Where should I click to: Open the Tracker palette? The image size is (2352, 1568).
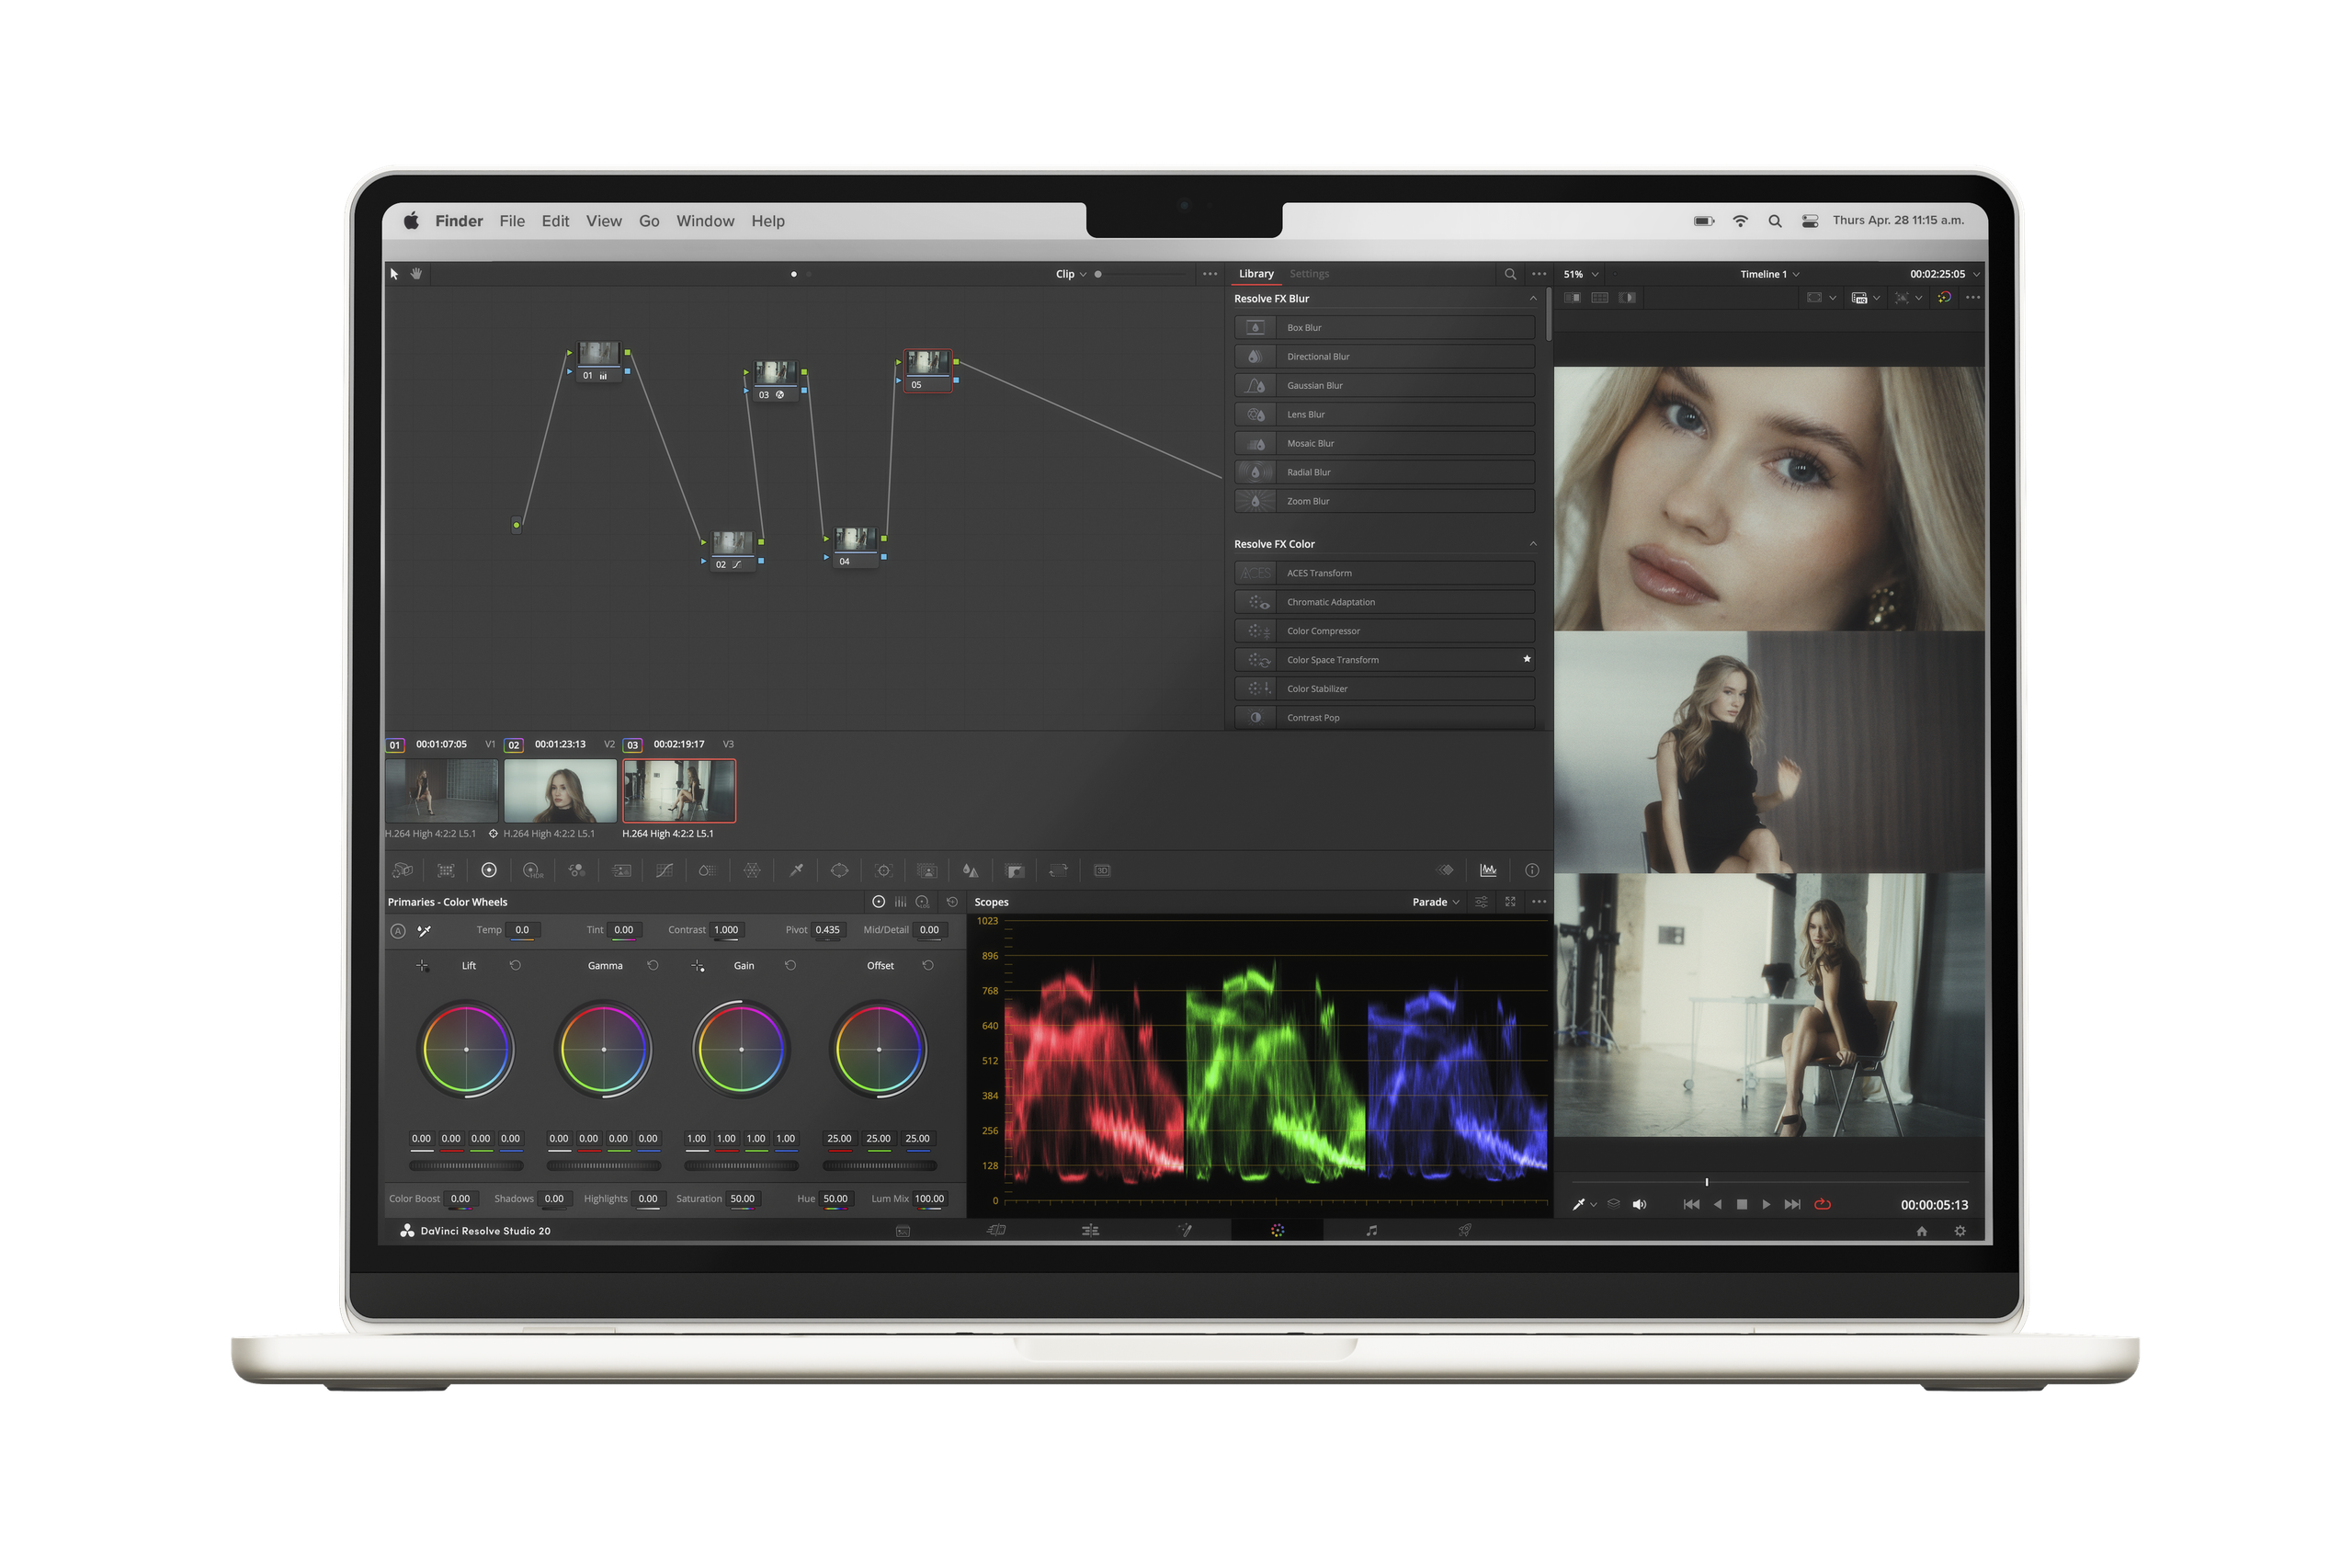coord(884,870)
